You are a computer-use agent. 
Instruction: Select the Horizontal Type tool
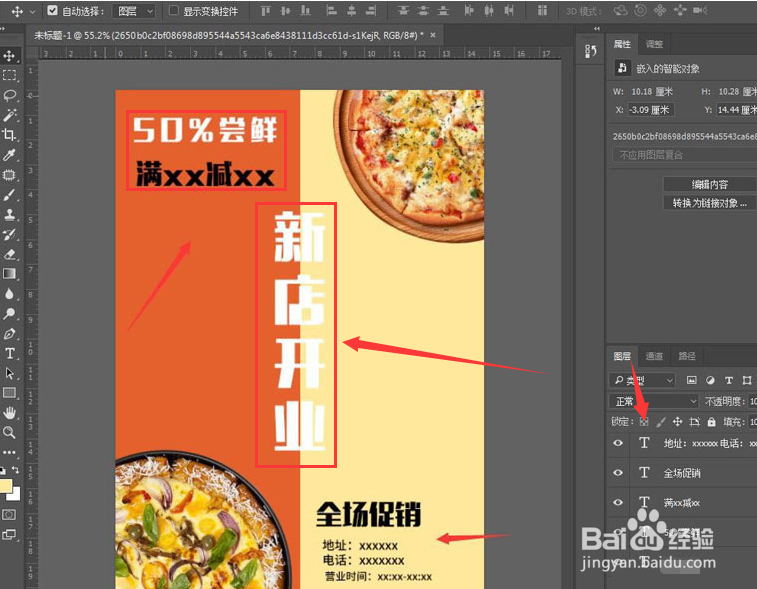pos(9,353)
